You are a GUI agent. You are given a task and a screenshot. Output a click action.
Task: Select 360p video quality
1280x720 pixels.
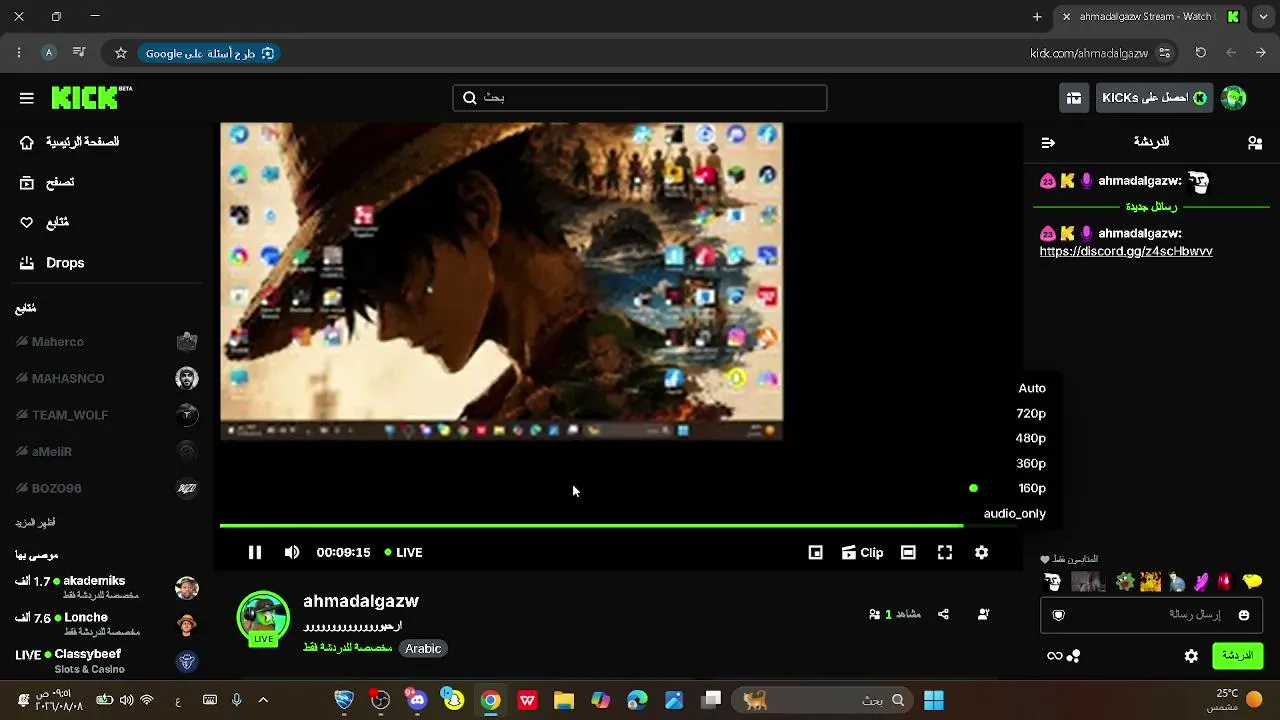click(1031, 463)
